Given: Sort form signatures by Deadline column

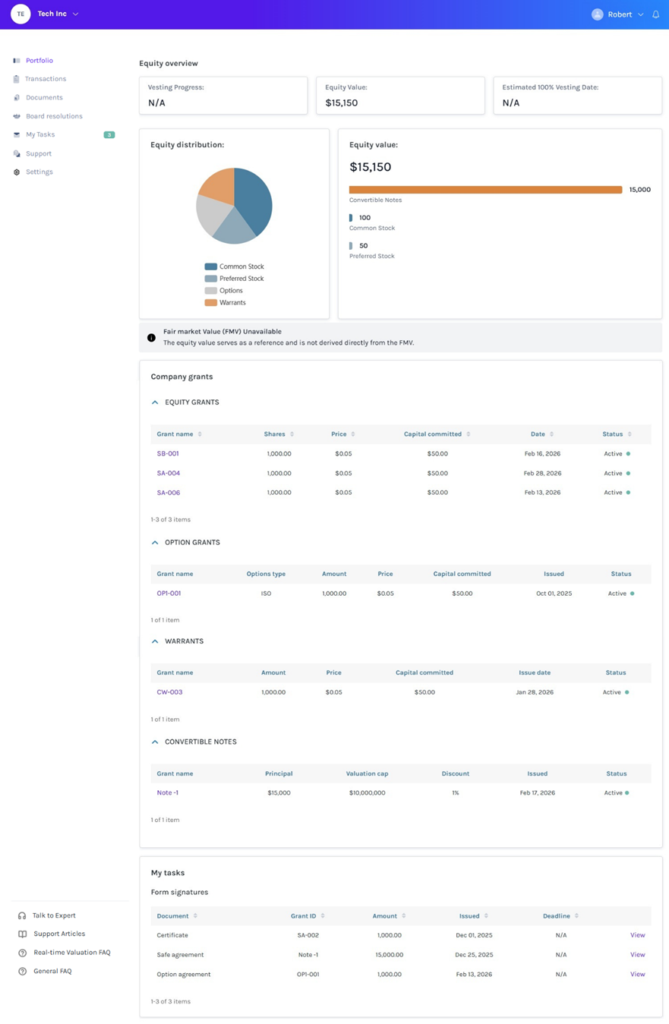Looking at the screenshot, I should tap(577, 916).
